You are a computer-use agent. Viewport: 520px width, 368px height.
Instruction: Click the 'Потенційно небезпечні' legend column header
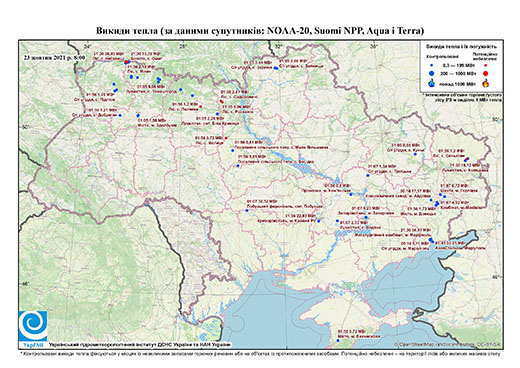(x=485, y=56)
